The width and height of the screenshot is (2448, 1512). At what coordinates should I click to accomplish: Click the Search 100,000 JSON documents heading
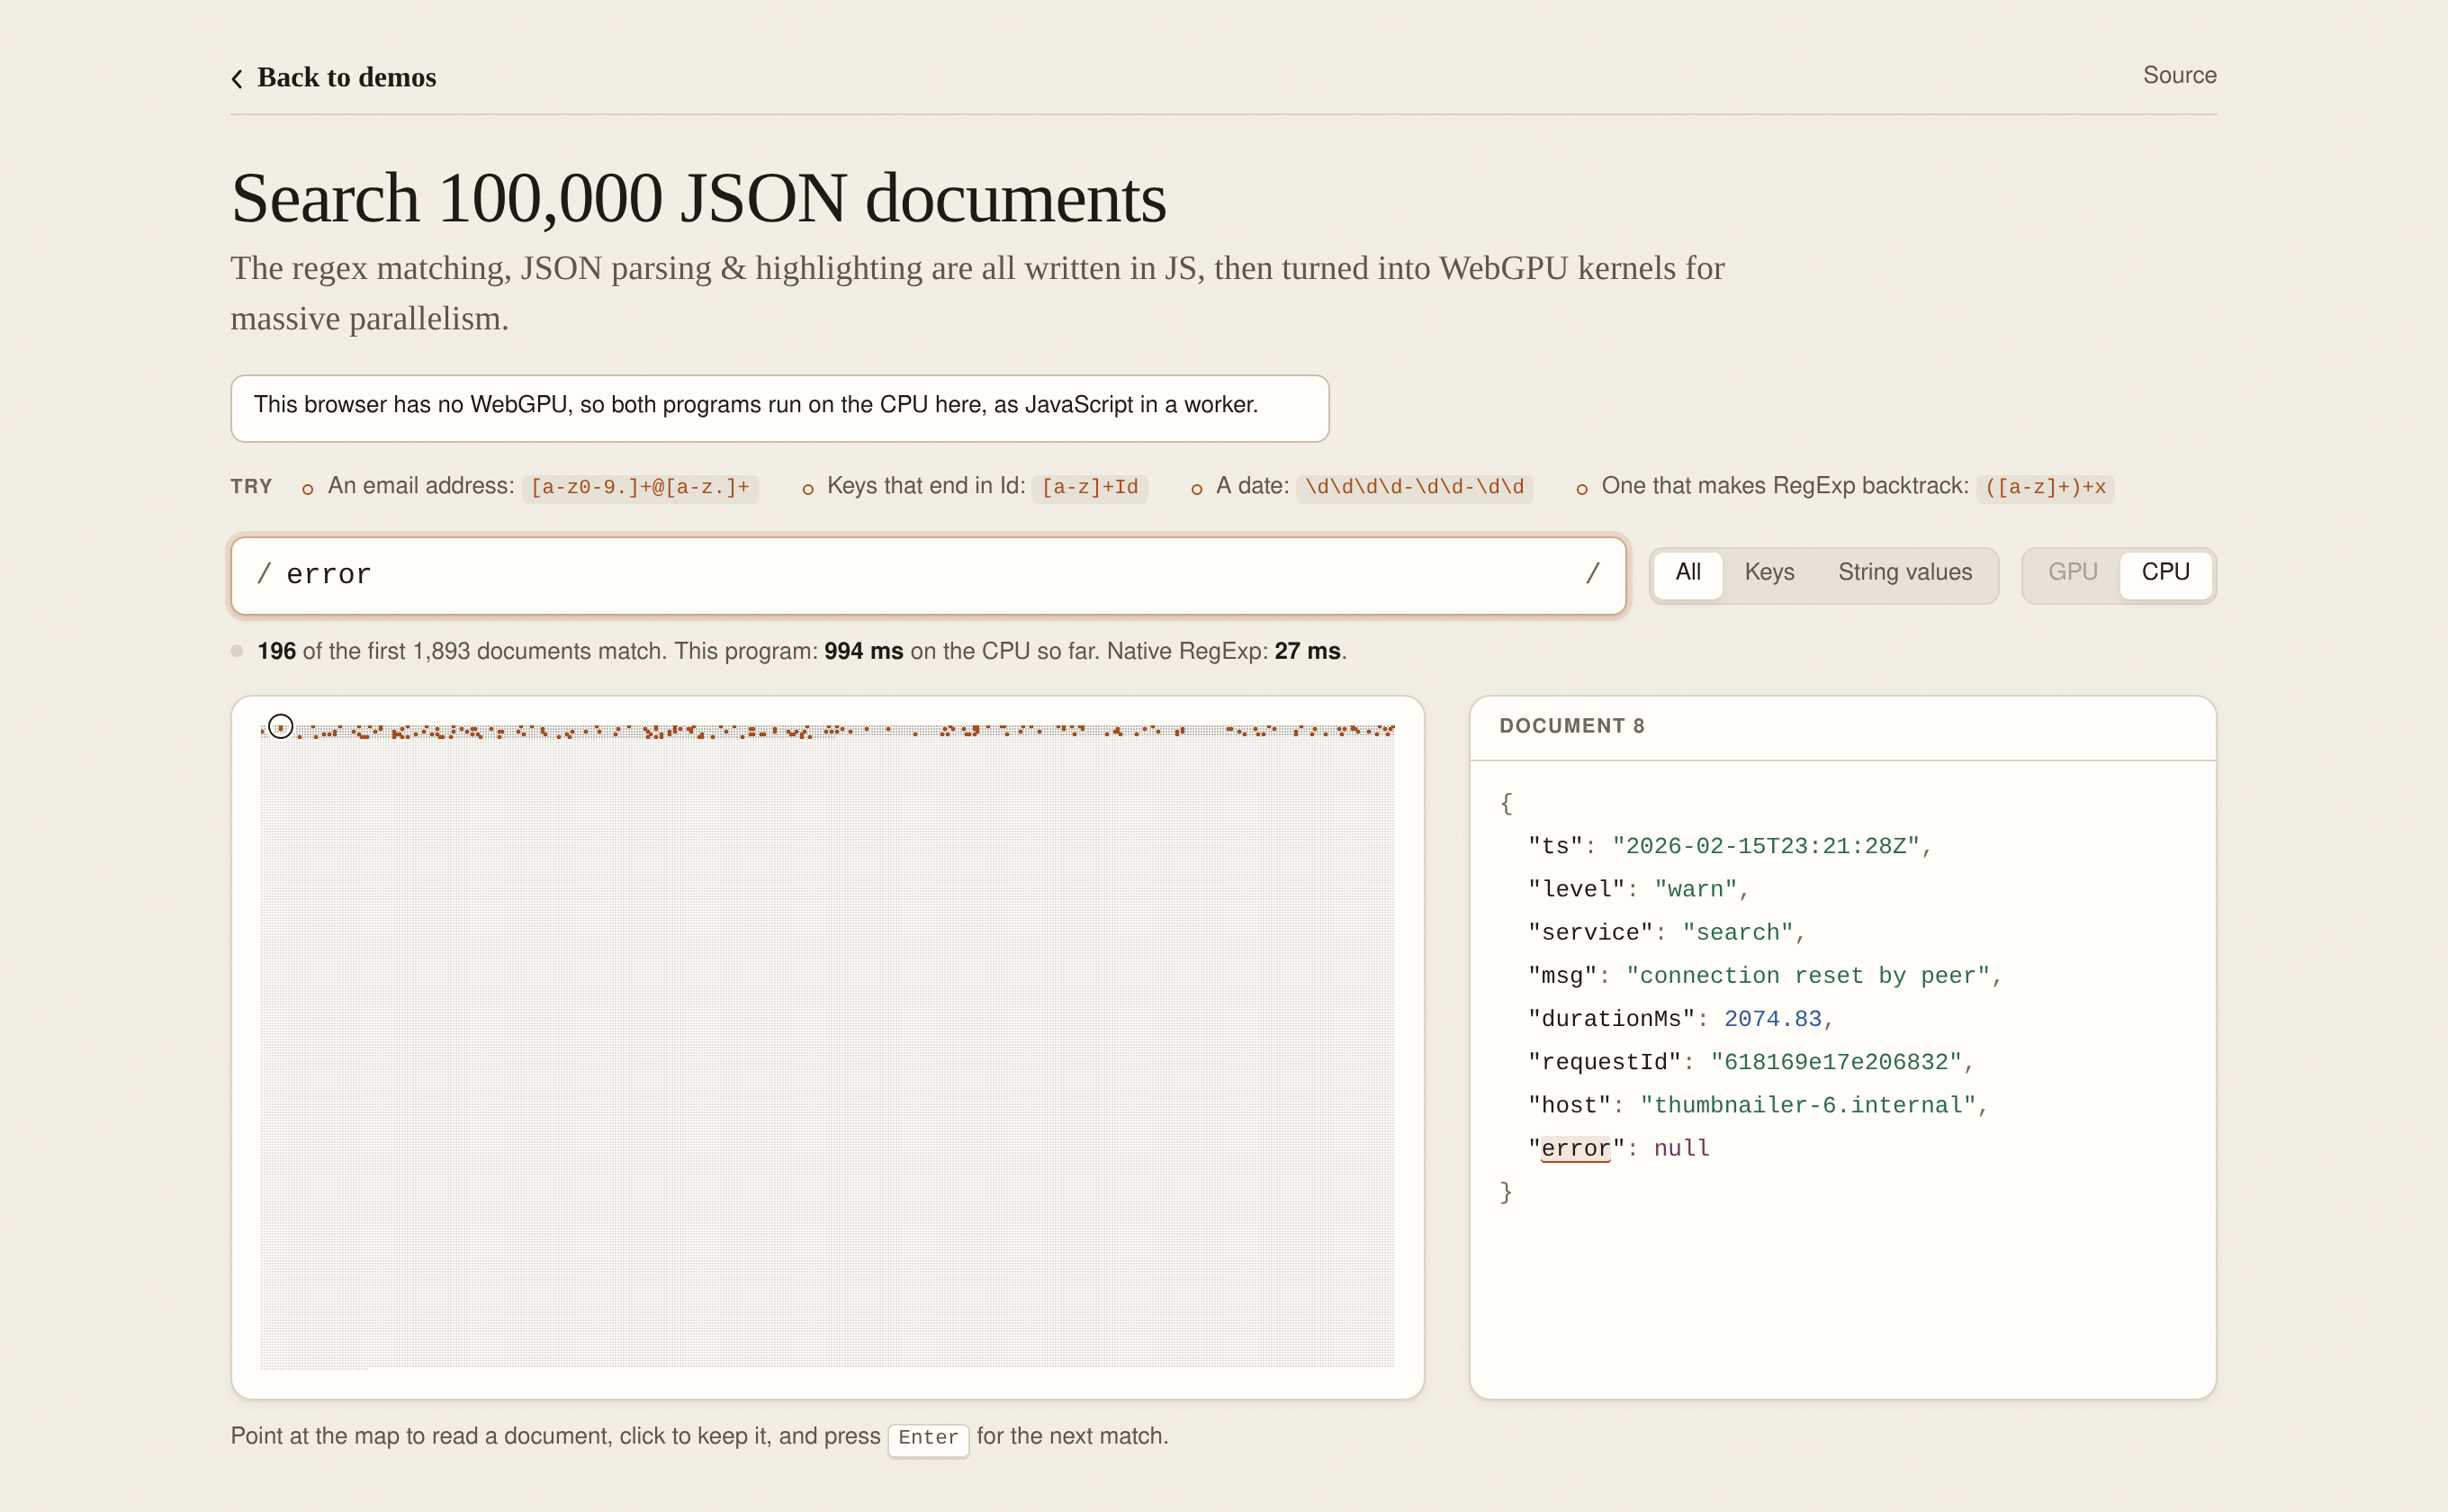698,198
